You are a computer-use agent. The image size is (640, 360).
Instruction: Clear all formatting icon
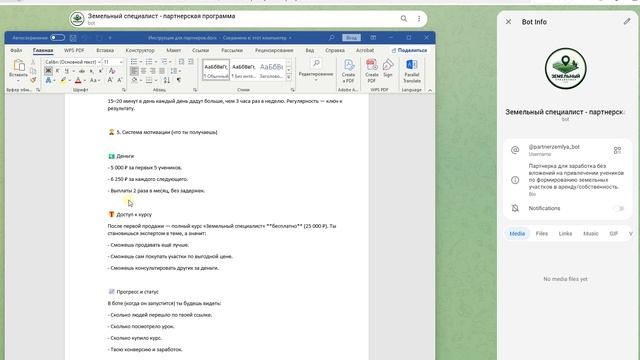[x=112, y=71]
